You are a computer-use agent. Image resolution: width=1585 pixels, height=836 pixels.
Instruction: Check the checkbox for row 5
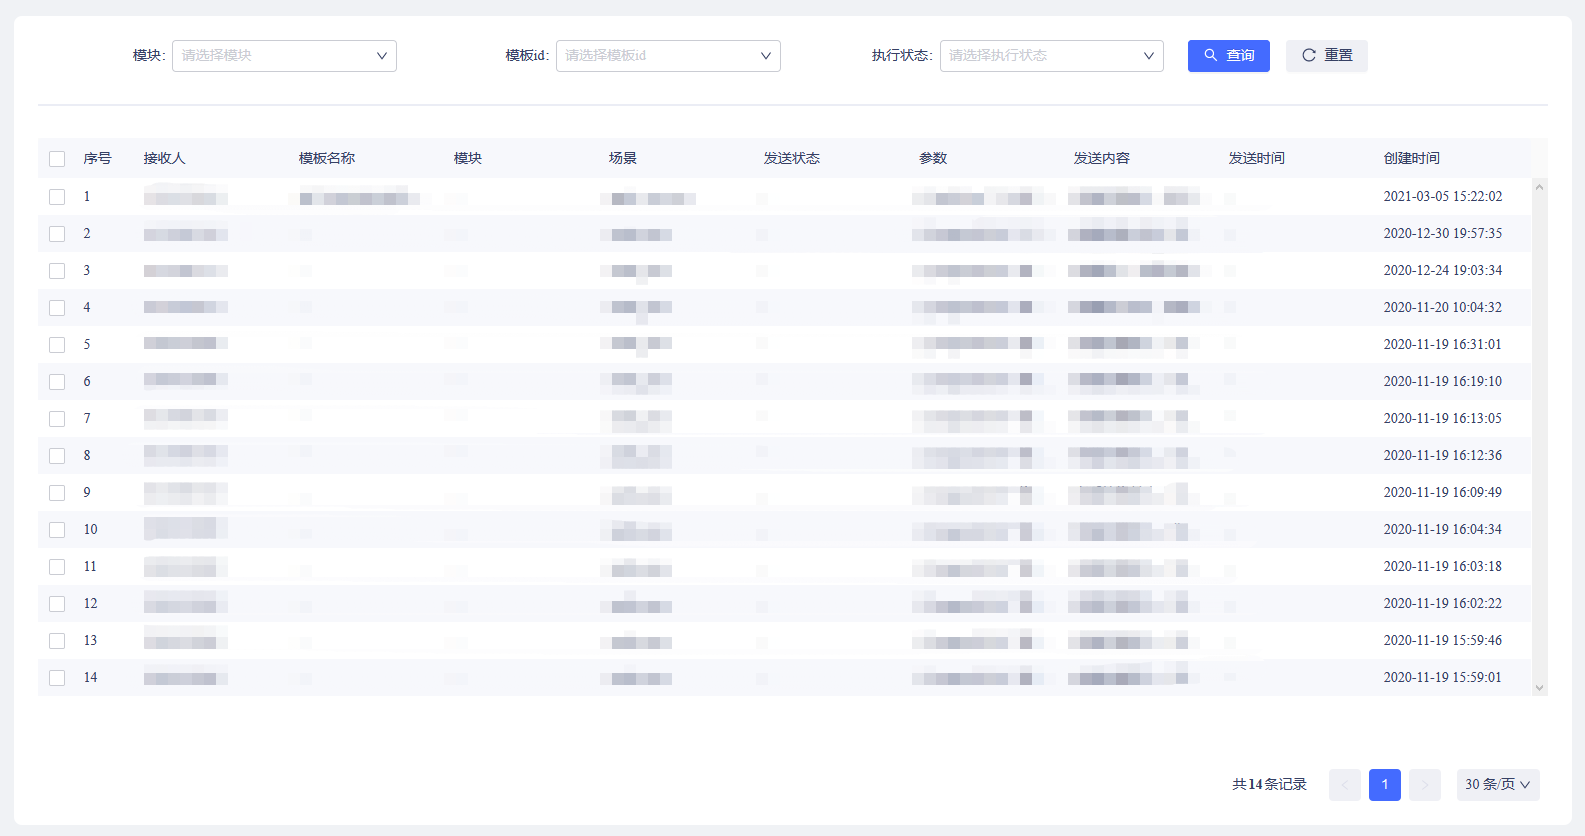pos(57,345)
